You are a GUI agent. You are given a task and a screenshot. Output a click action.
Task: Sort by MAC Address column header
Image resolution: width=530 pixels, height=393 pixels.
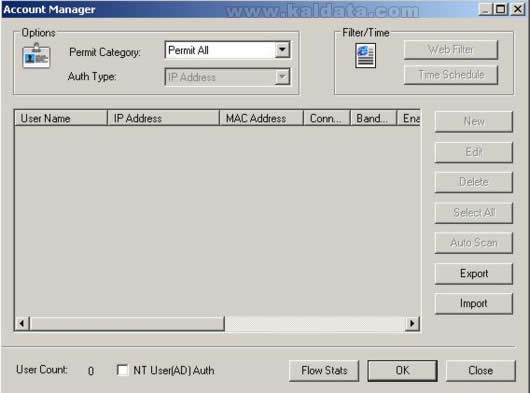coord(261,118)
